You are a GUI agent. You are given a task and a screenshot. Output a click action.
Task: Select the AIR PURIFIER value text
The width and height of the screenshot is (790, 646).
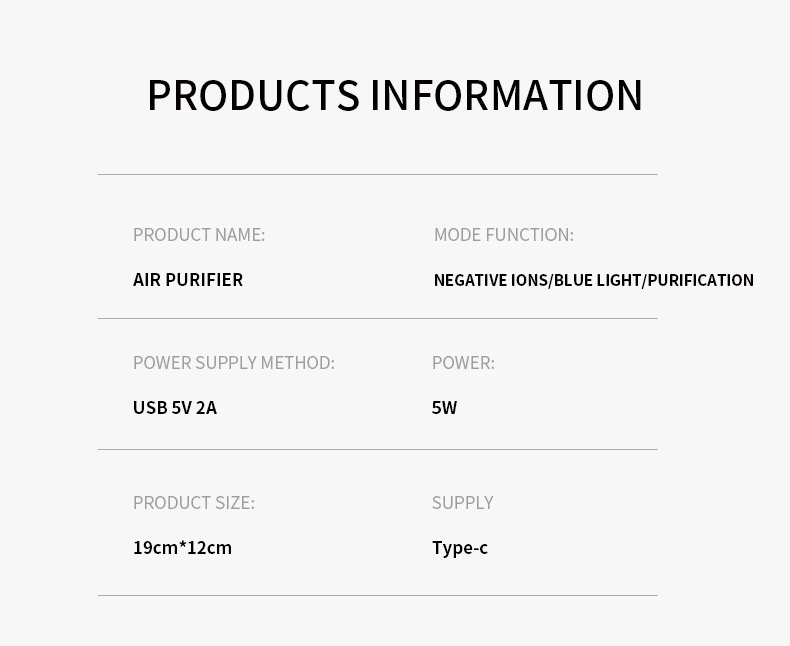(188, 280)
